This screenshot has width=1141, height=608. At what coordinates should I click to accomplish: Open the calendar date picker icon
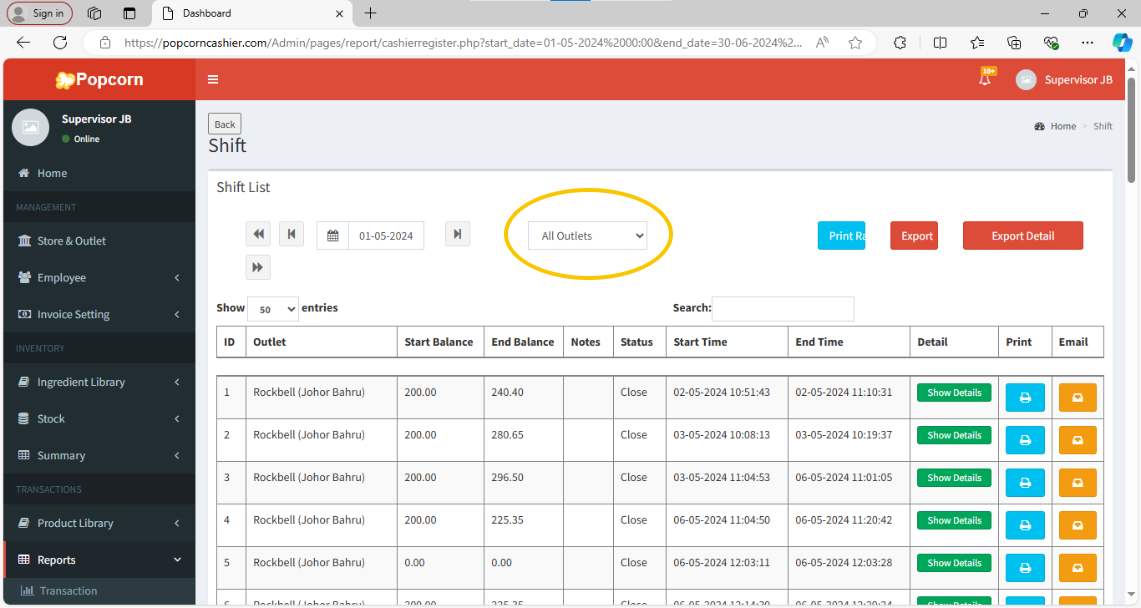pyautogui.click(x=333, y=236)
